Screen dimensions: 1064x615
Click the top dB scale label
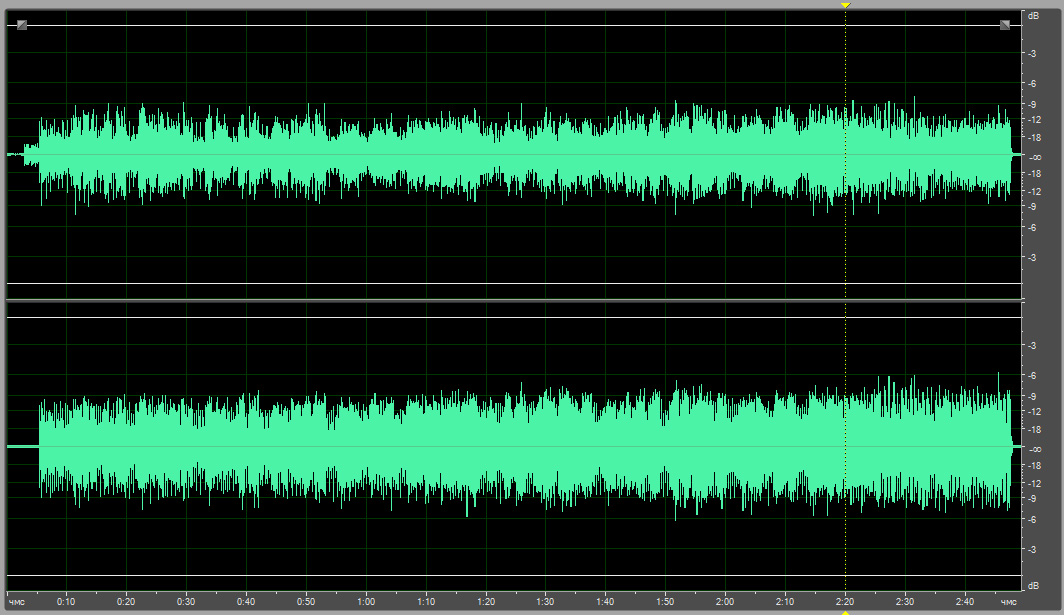[1033, 16]
